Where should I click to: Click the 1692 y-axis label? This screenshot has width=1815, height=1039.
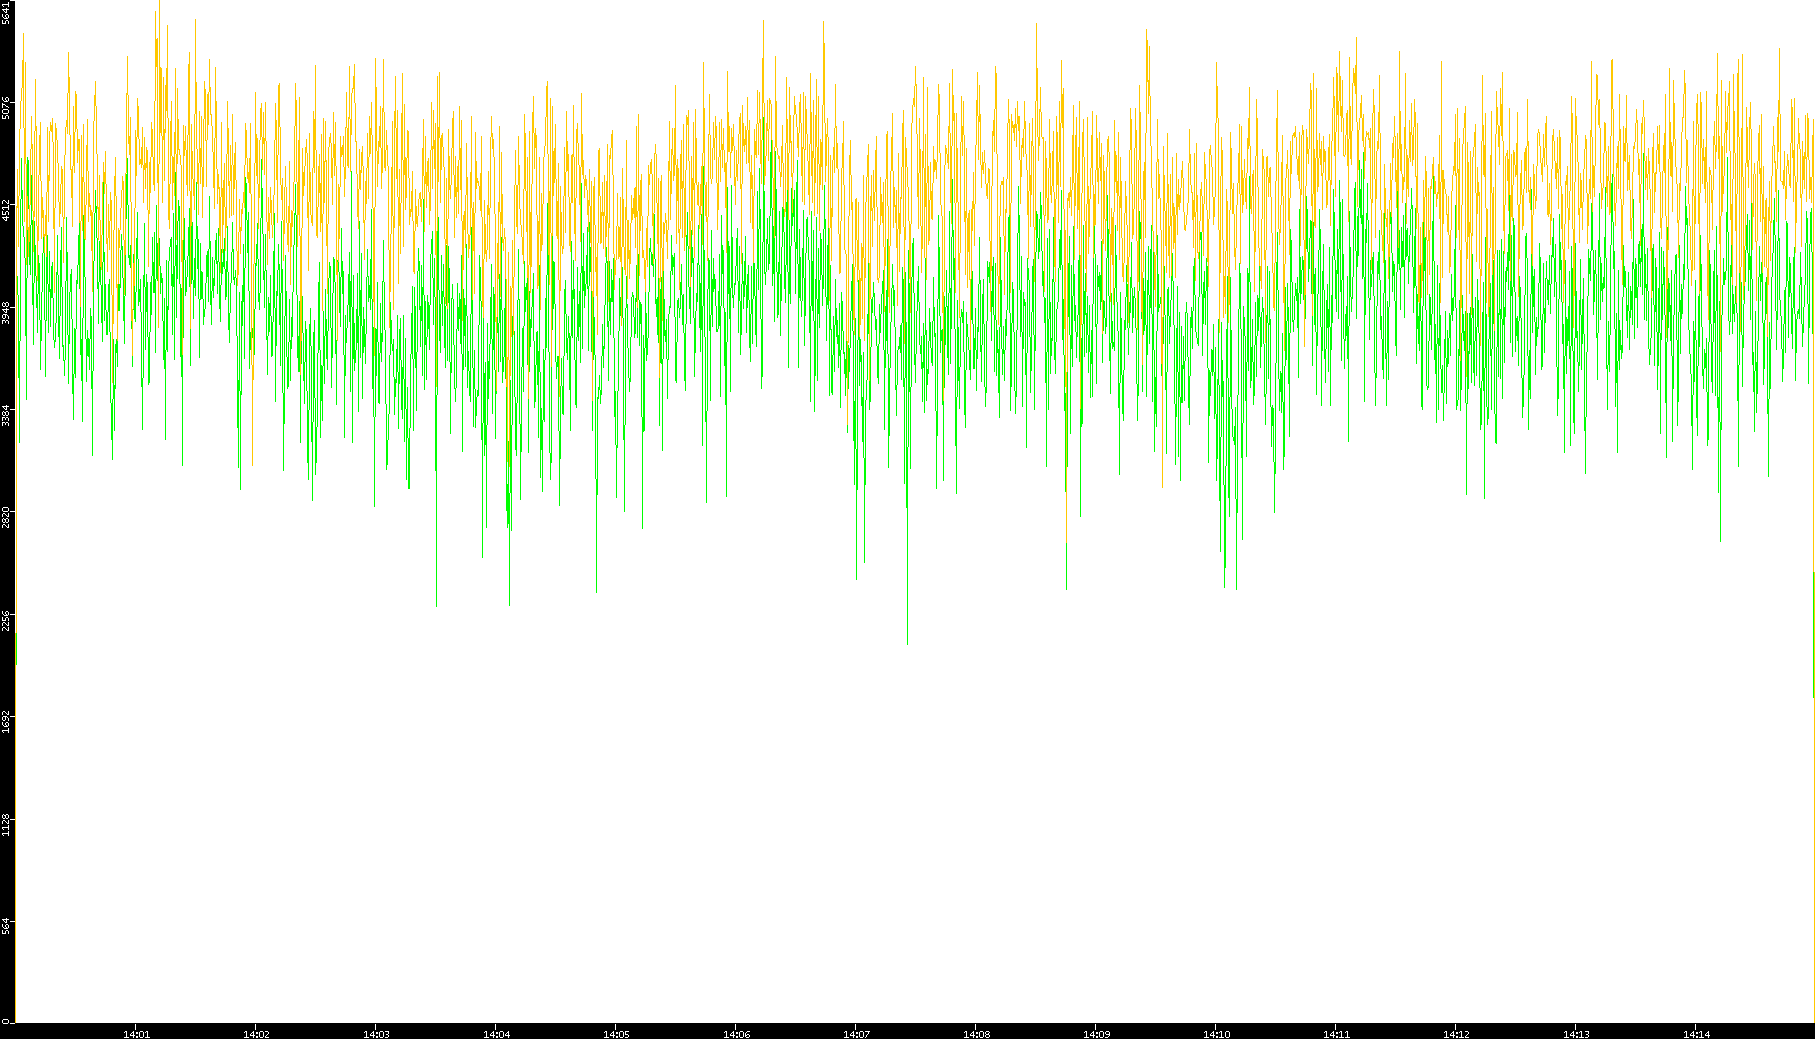pyautogui.click(x=7, y=722)
